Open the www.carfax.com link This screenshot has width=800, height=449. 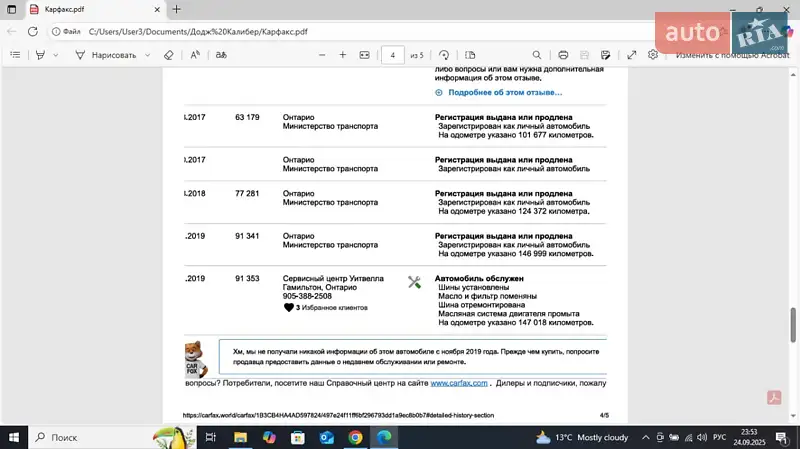(x=459, y=383)
